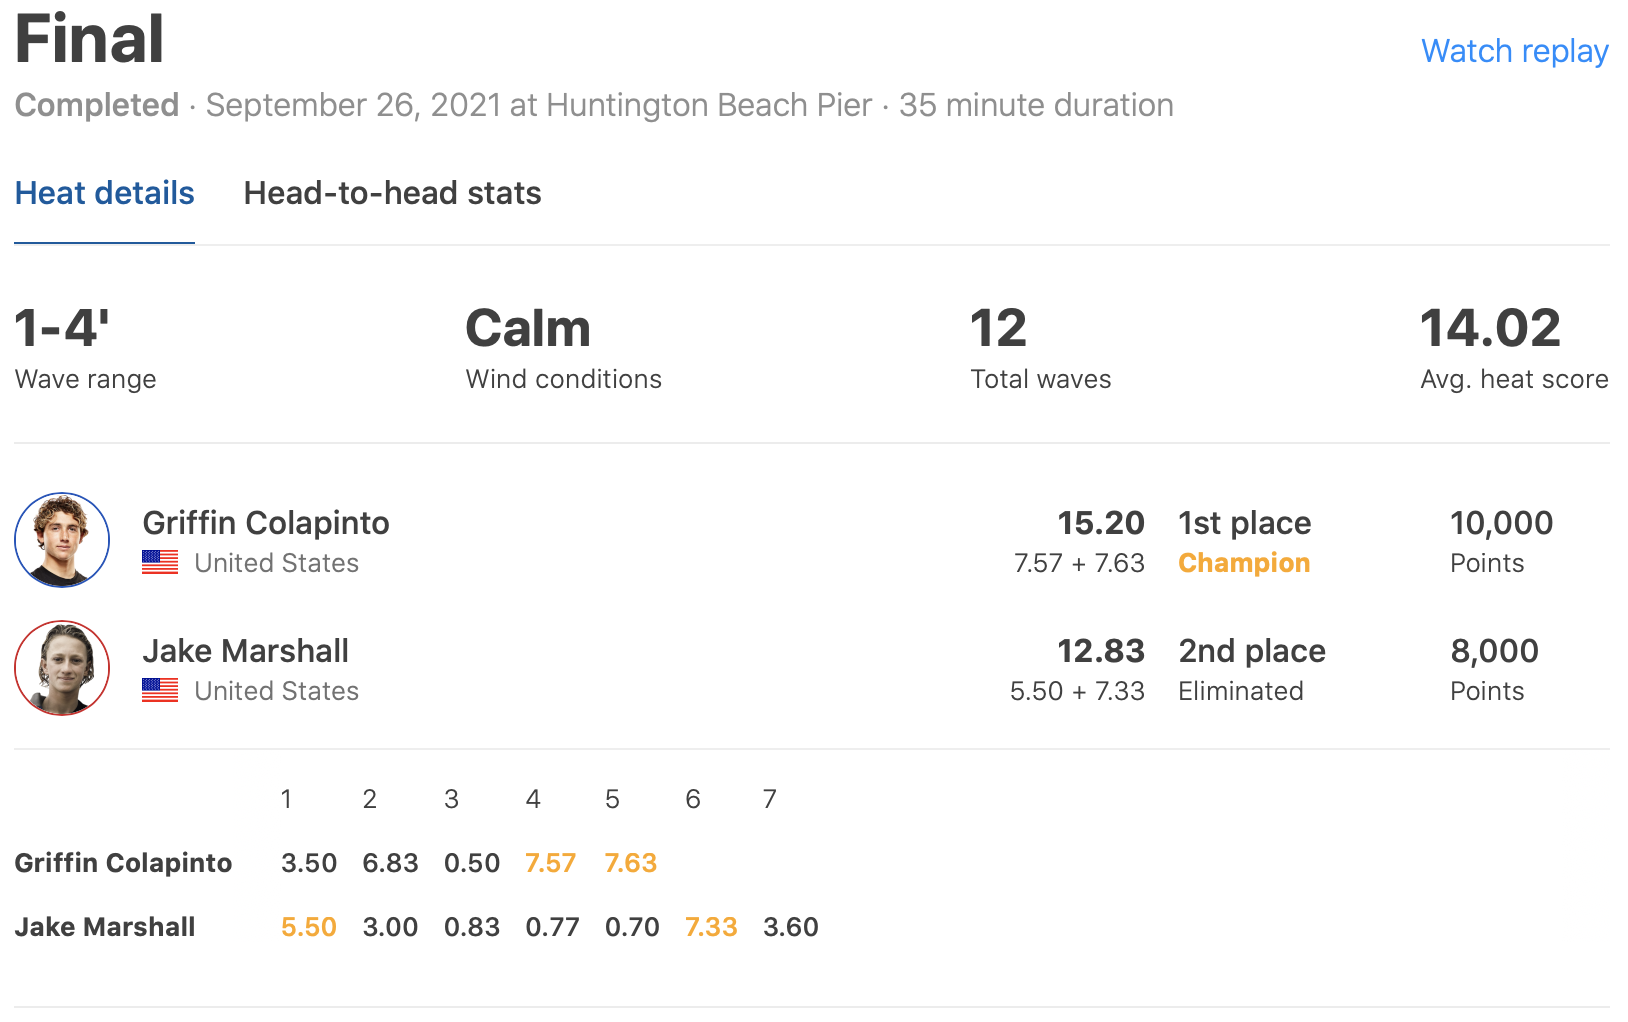Click Griffin's 15.20 heat total
Image resolution: width=1628 pixels, height=1022 pixels.
pyautogui.click(x=1101, y=523)
